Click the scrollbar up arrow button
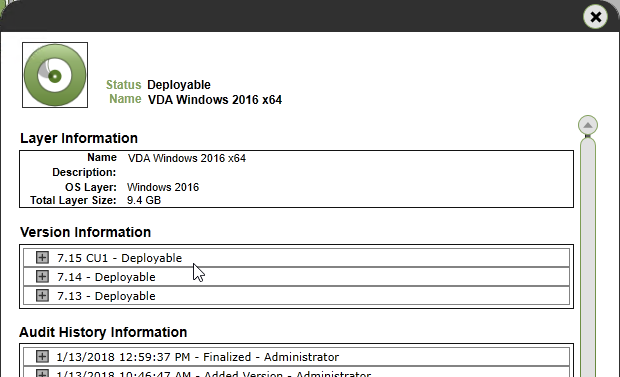 coord(588,125)
